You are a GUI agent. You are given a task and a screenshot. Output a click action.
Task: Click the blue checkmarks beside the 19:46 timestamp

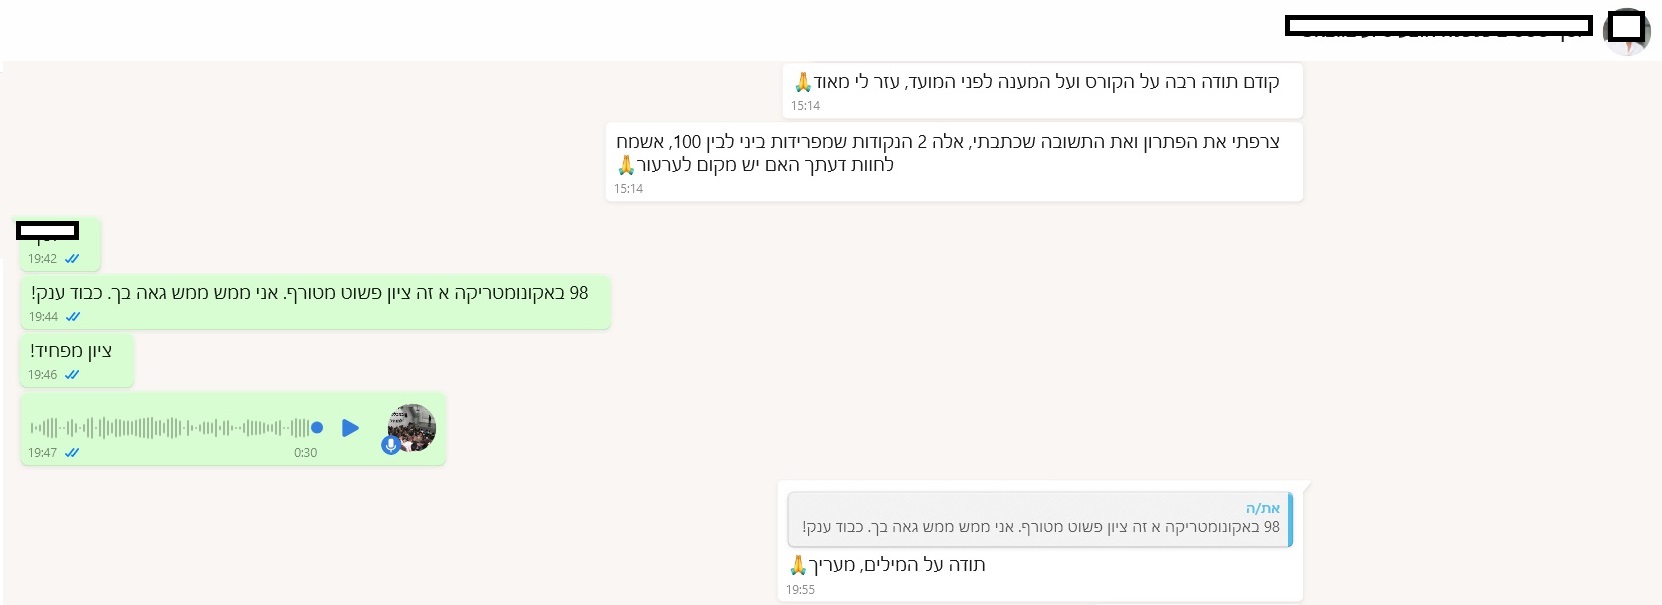(72, 375)
